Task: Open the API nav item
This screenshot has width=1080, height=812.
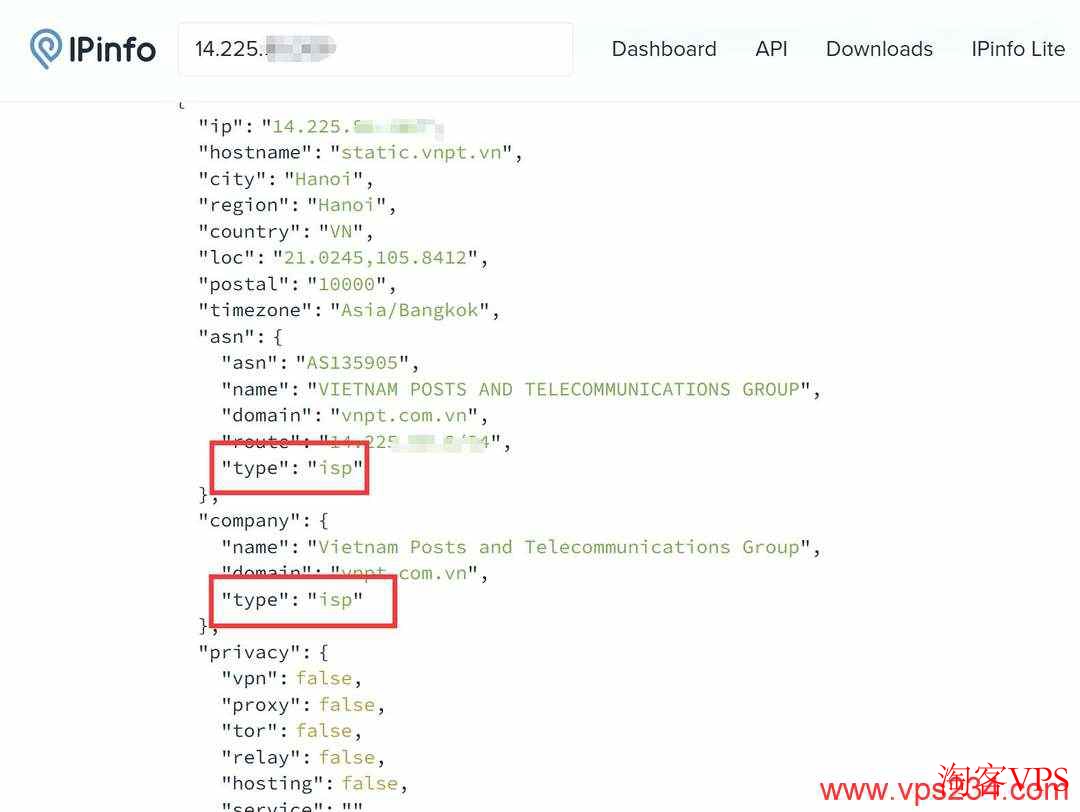Action: [771, 49]
